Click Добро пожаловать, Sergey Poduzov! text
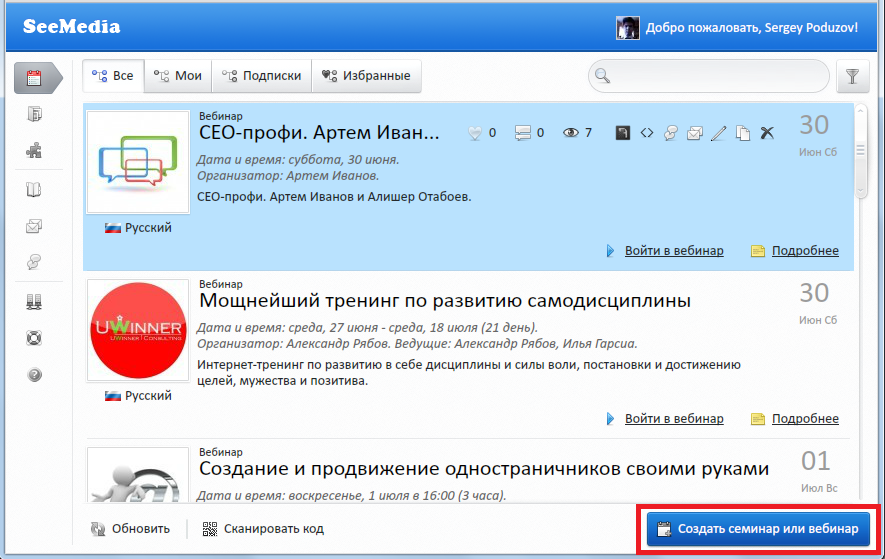Viewport: 885px width, 559px height. 752,28
